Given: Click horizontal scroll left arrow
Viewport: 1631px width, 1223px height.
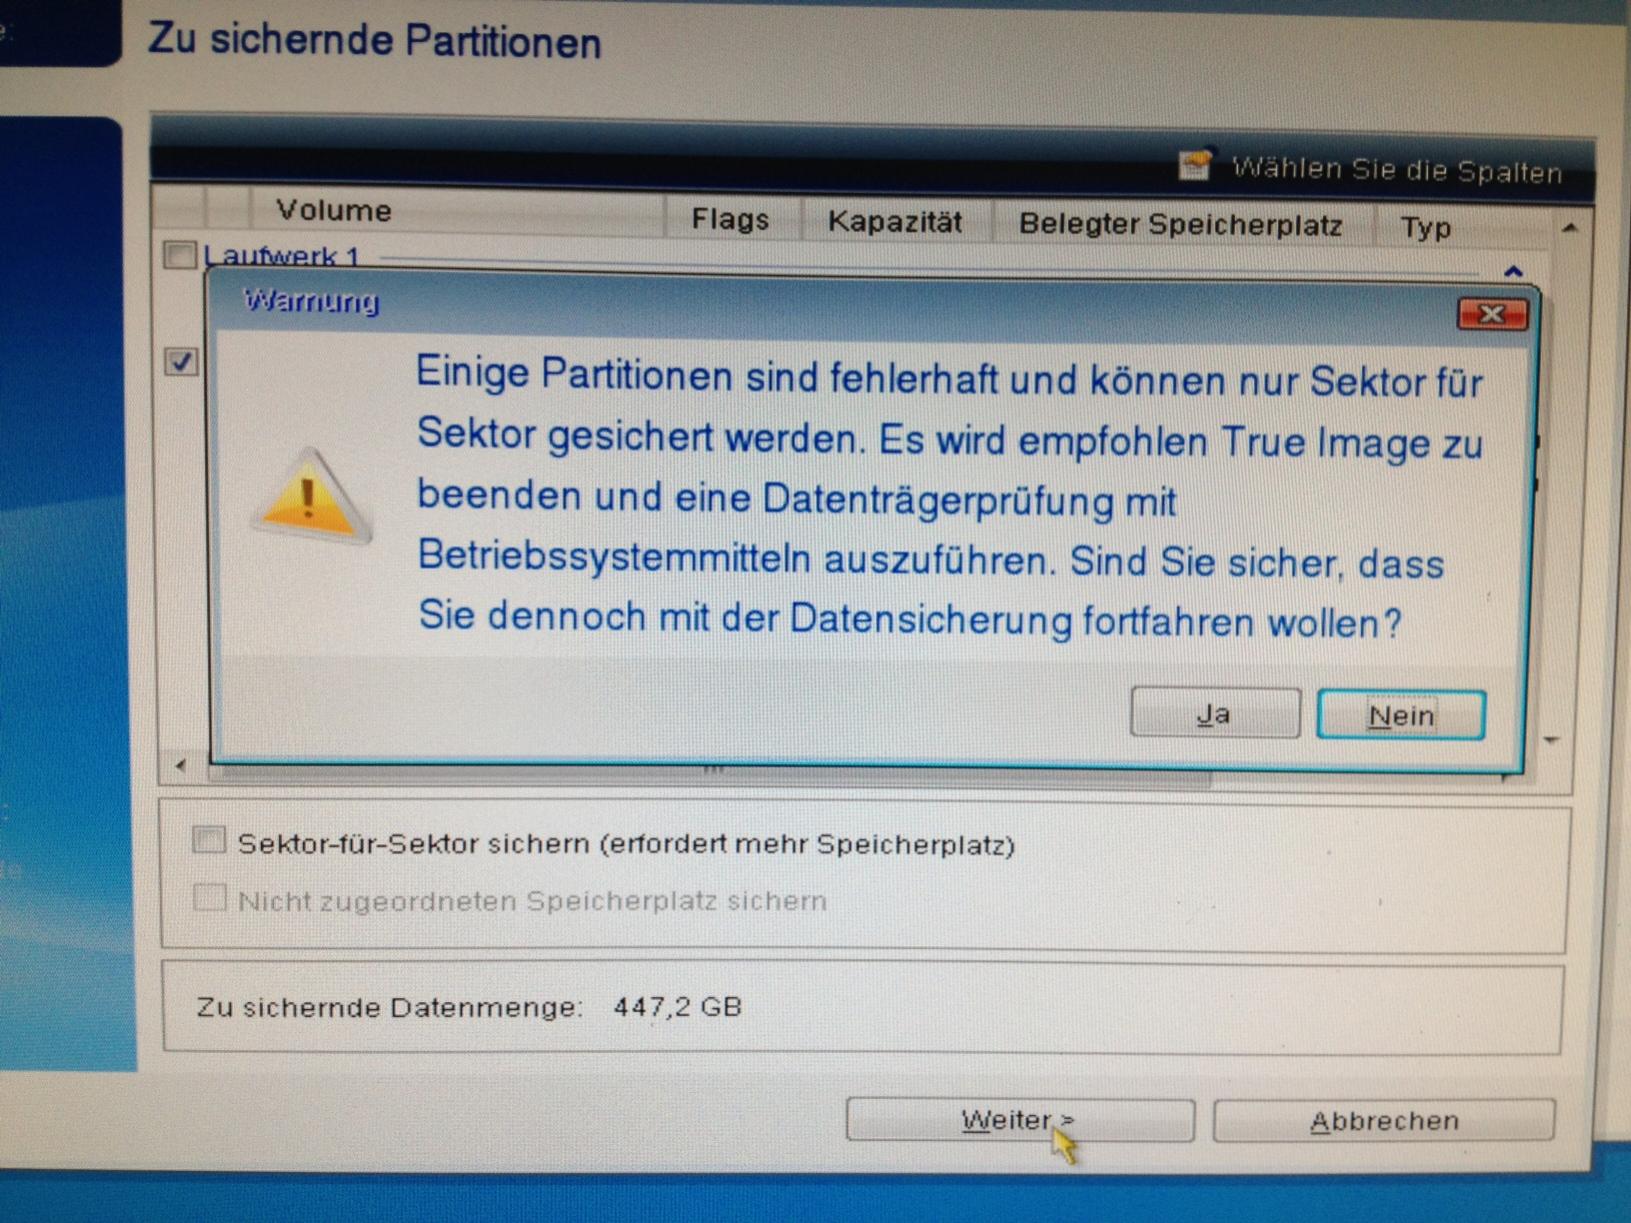Looking at the screenshot, I should [180, 765].
